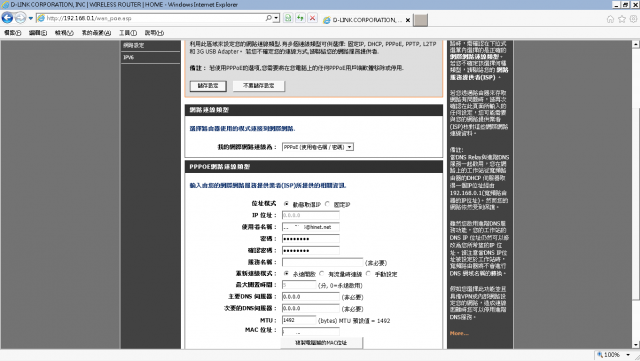Expand the address bar autocomplete arrow
Screen dimensions: 640x361
[276, 18]
